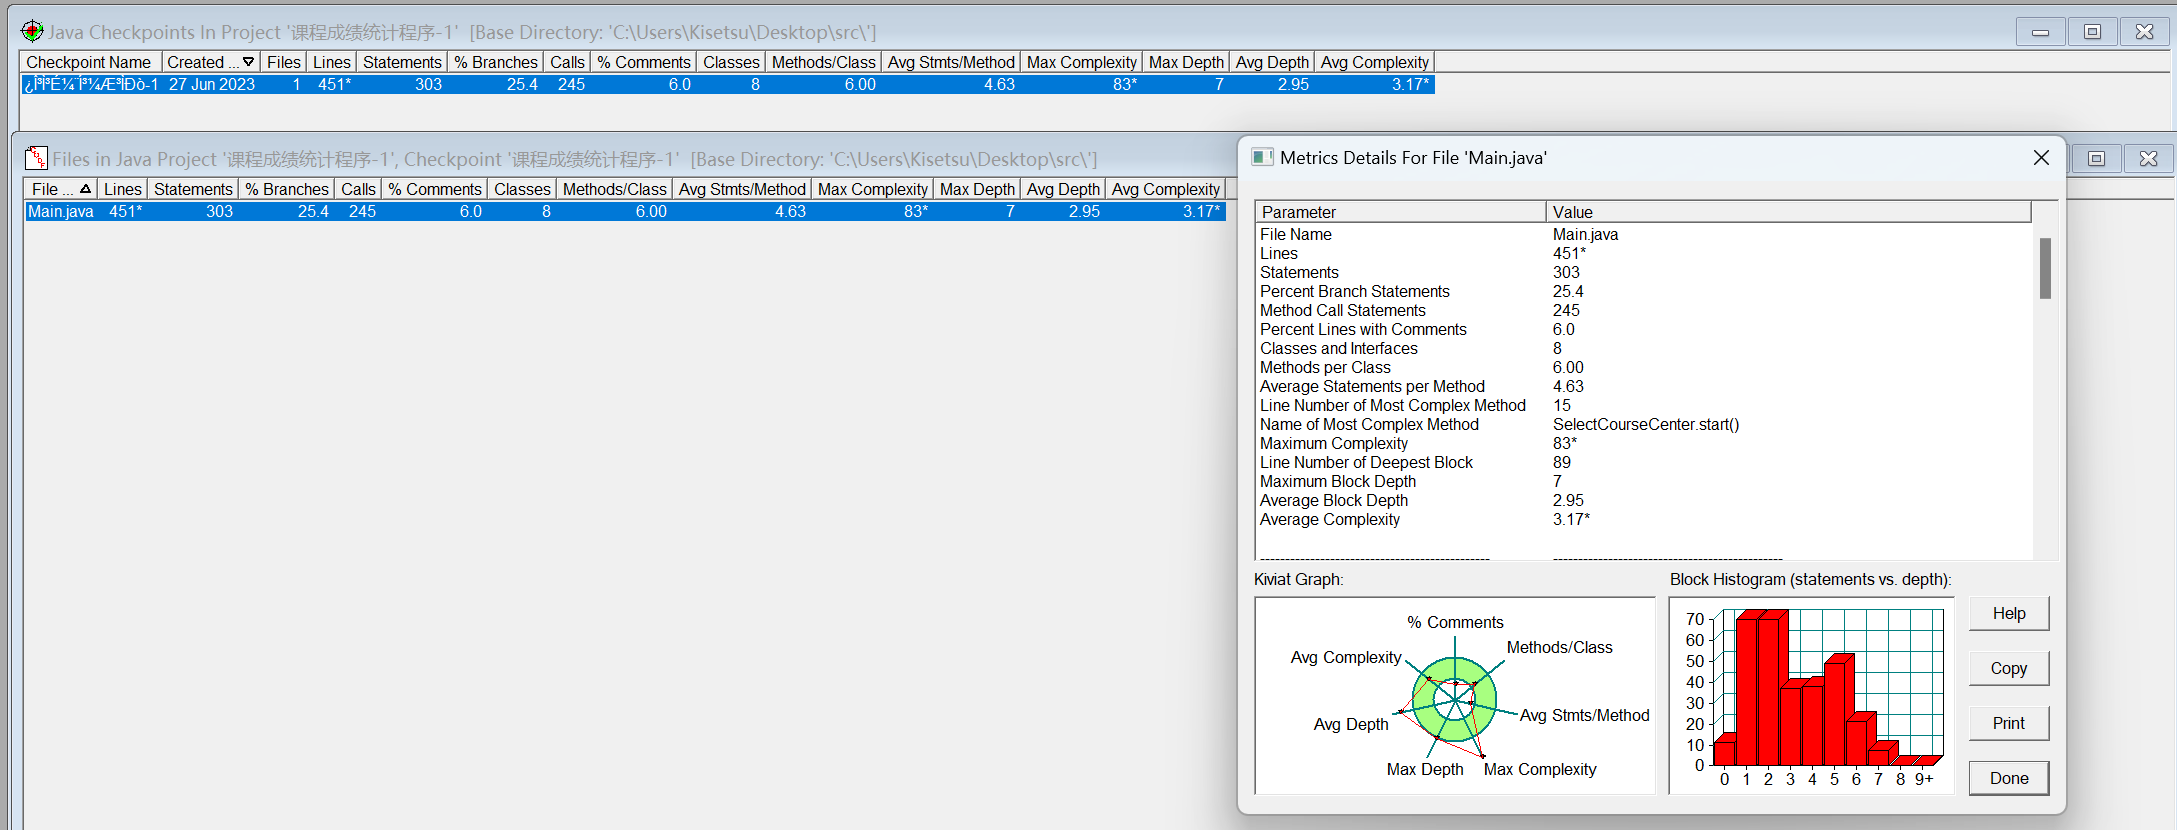Sort Files window by Statements column header
Image resolution: width=2177 pixels, height=830 pixels.
point(193,189)
